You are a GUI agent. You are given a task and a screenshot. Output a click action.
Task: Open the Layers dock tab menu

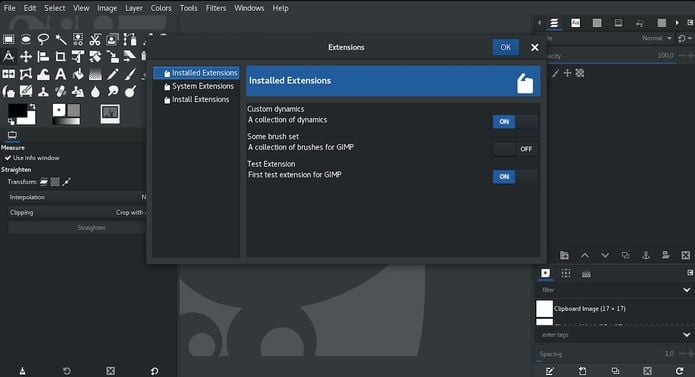(x=690, y=23)
